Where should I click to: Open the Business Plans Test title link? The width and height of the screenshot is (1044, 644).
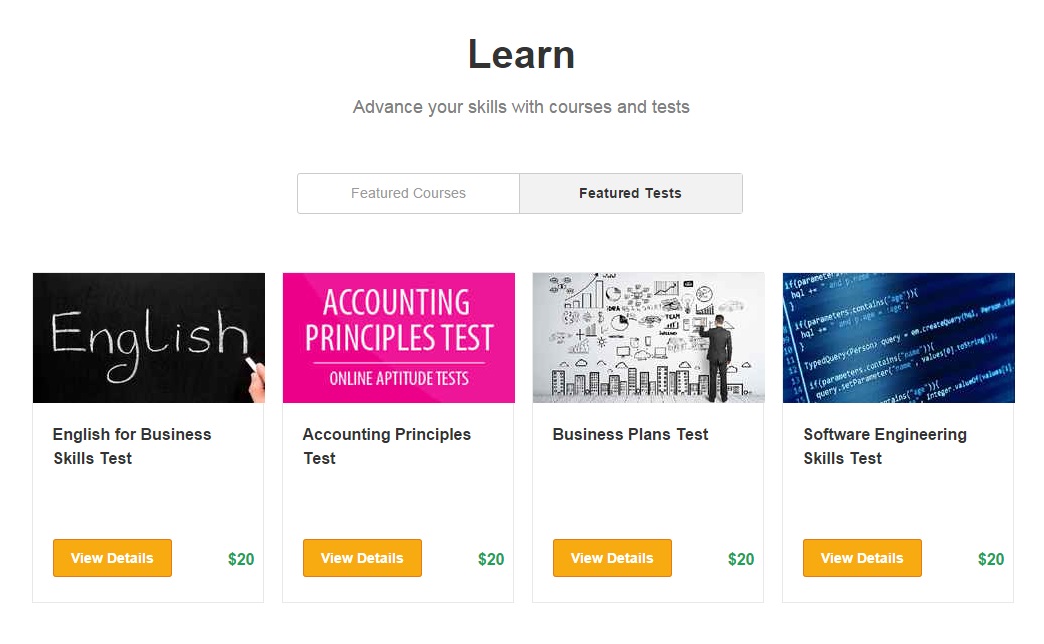pos(630,434)
